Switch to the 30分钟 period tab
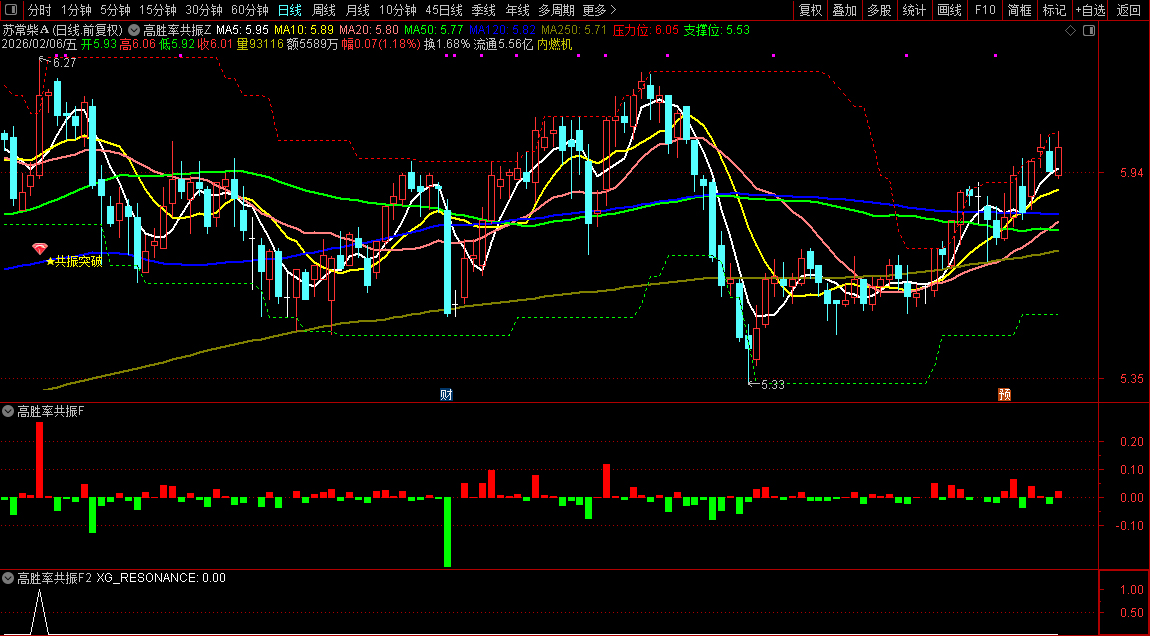The width and height of the screenshot is (1150, 636). 204,10
